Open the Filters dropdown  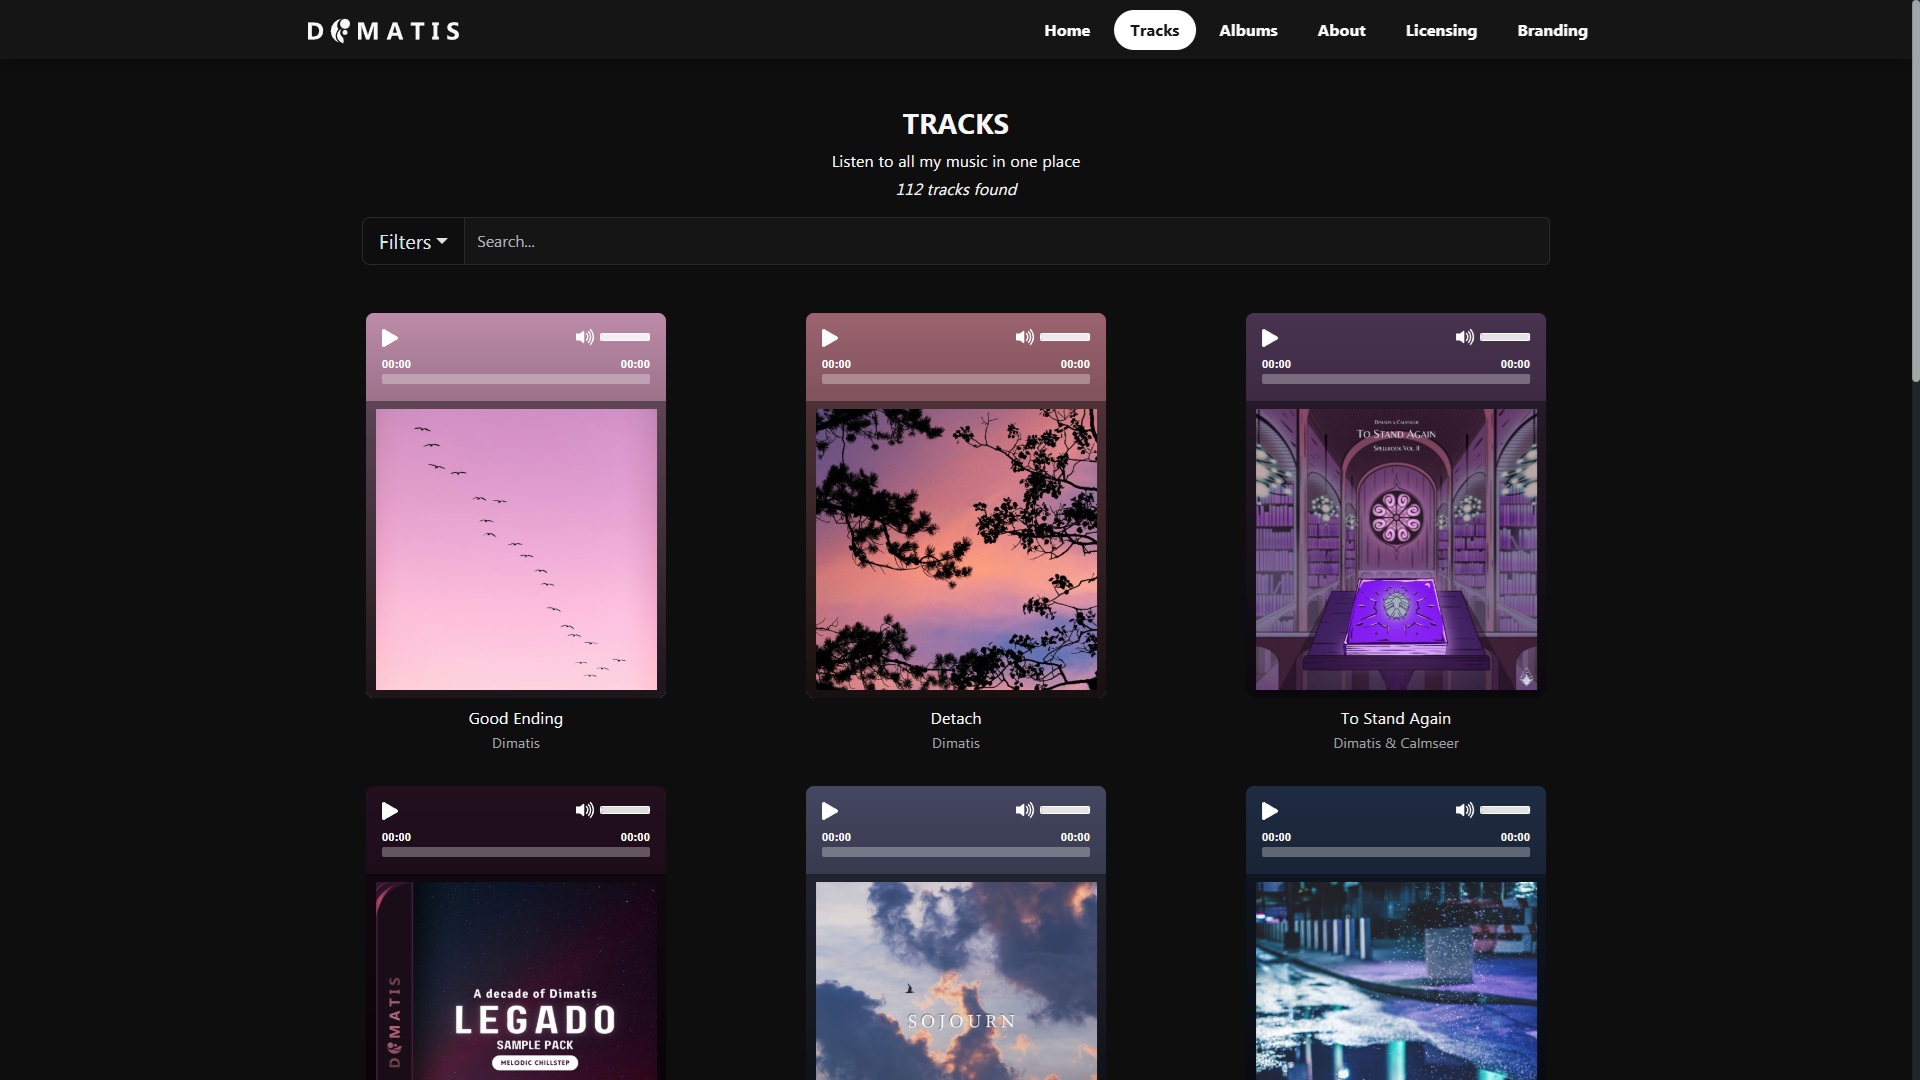pyautogui.click(x=413, y=241)
